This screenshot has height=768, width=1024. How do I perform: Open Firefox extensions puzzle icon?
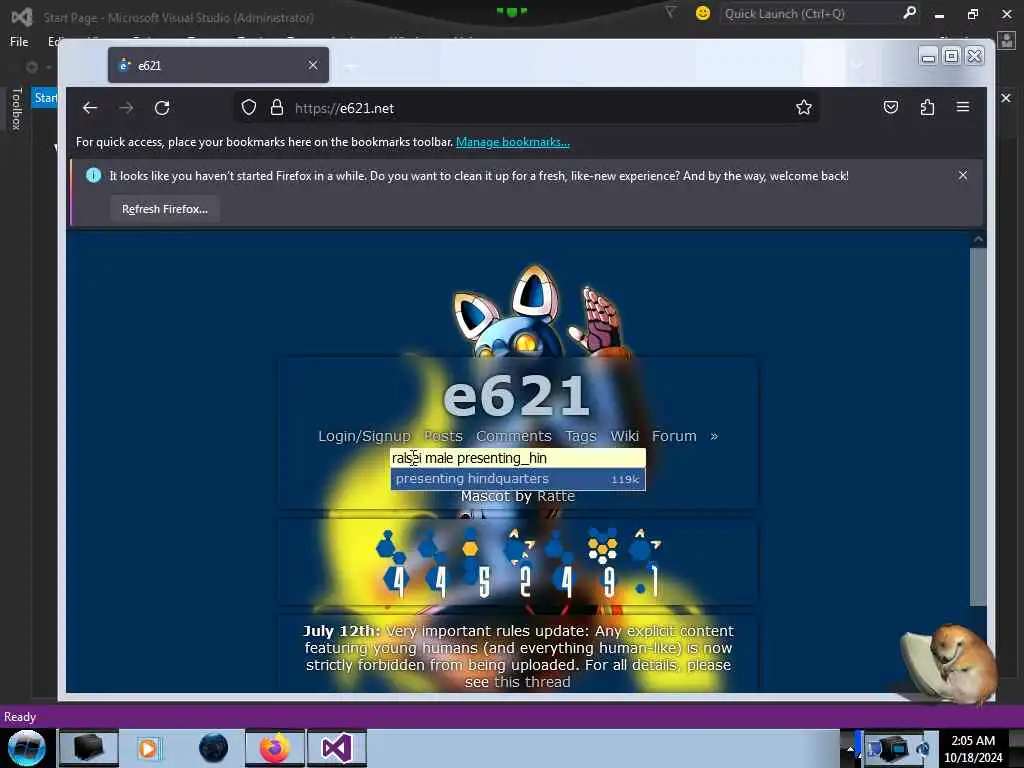[927, 107]
